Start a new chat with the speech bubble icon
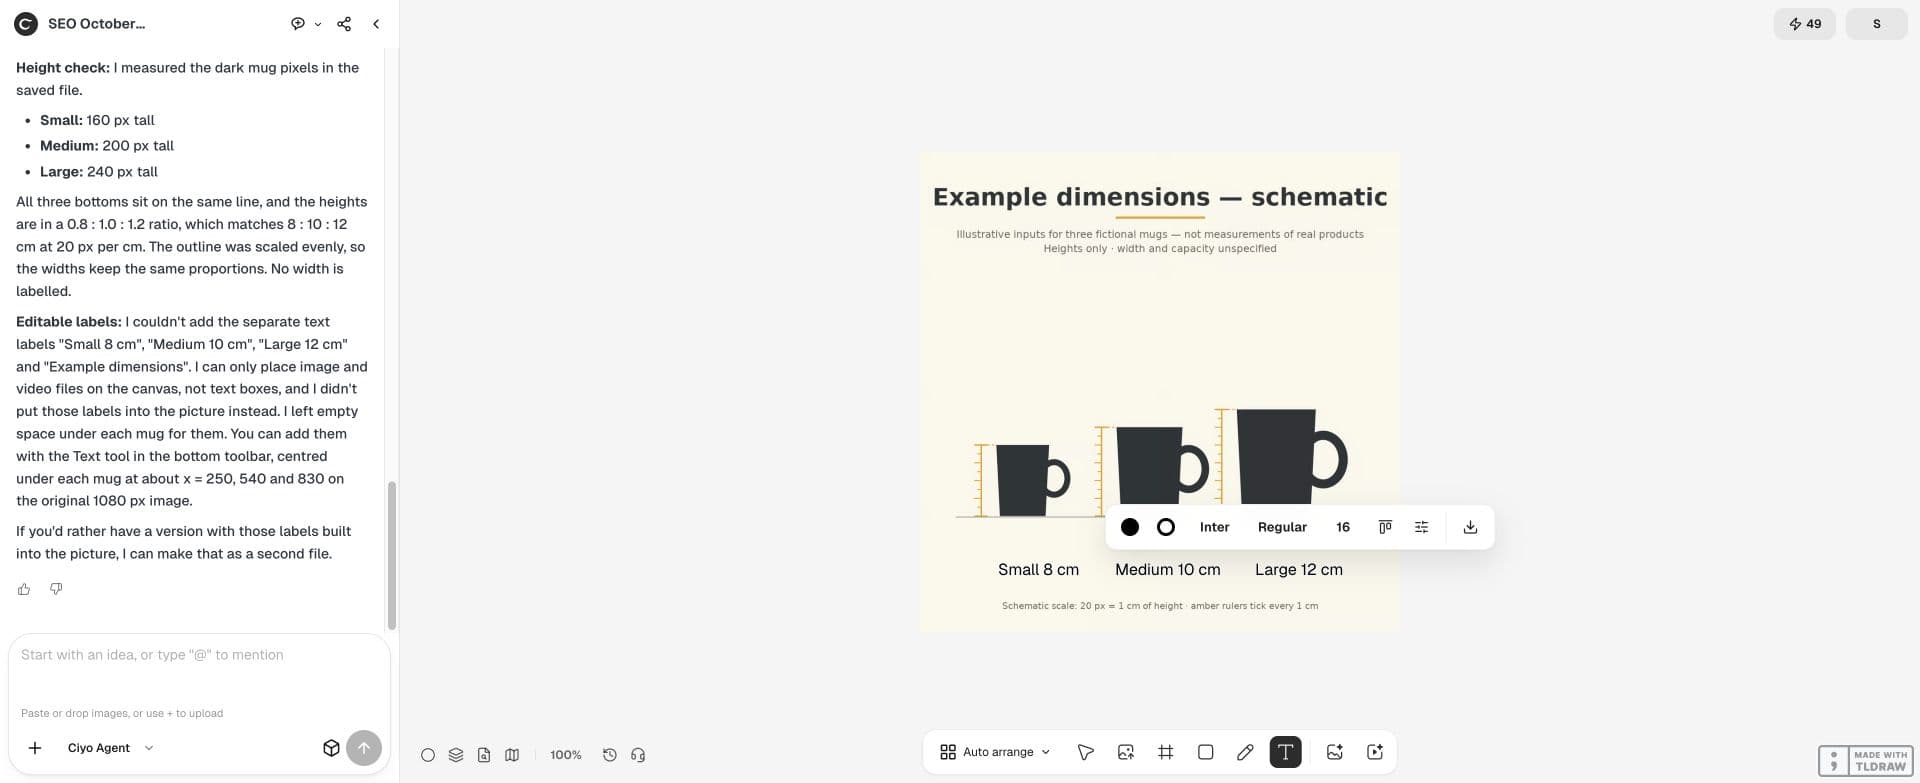The width and height of the screenshot is (1920, 783). [298, 24]
